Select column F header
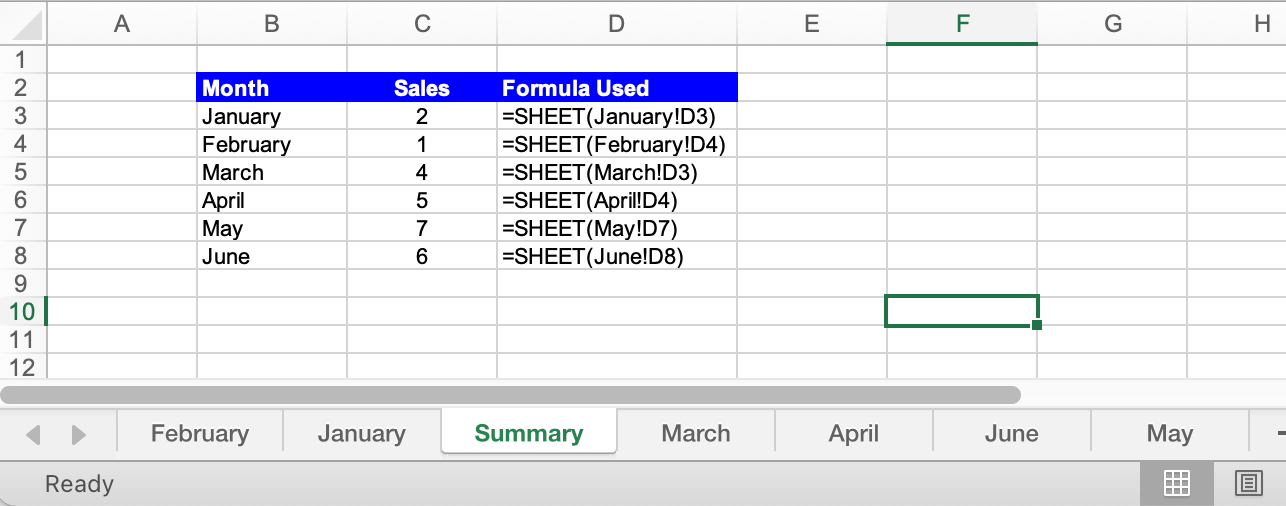Viewport: 1286px width, 506px height. 962,24
